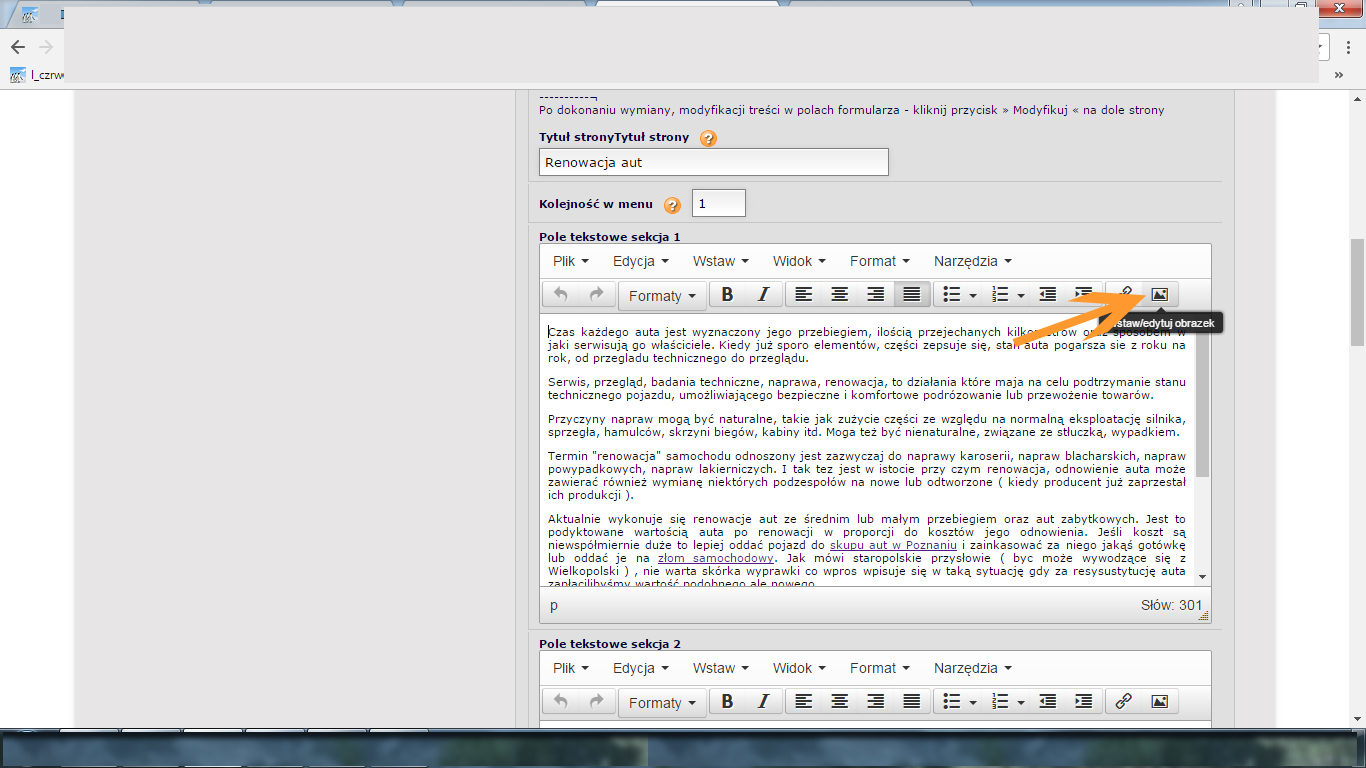Open Formaty dropdown in section 2 editor
1366x768 pixels.
coord(662,703)
